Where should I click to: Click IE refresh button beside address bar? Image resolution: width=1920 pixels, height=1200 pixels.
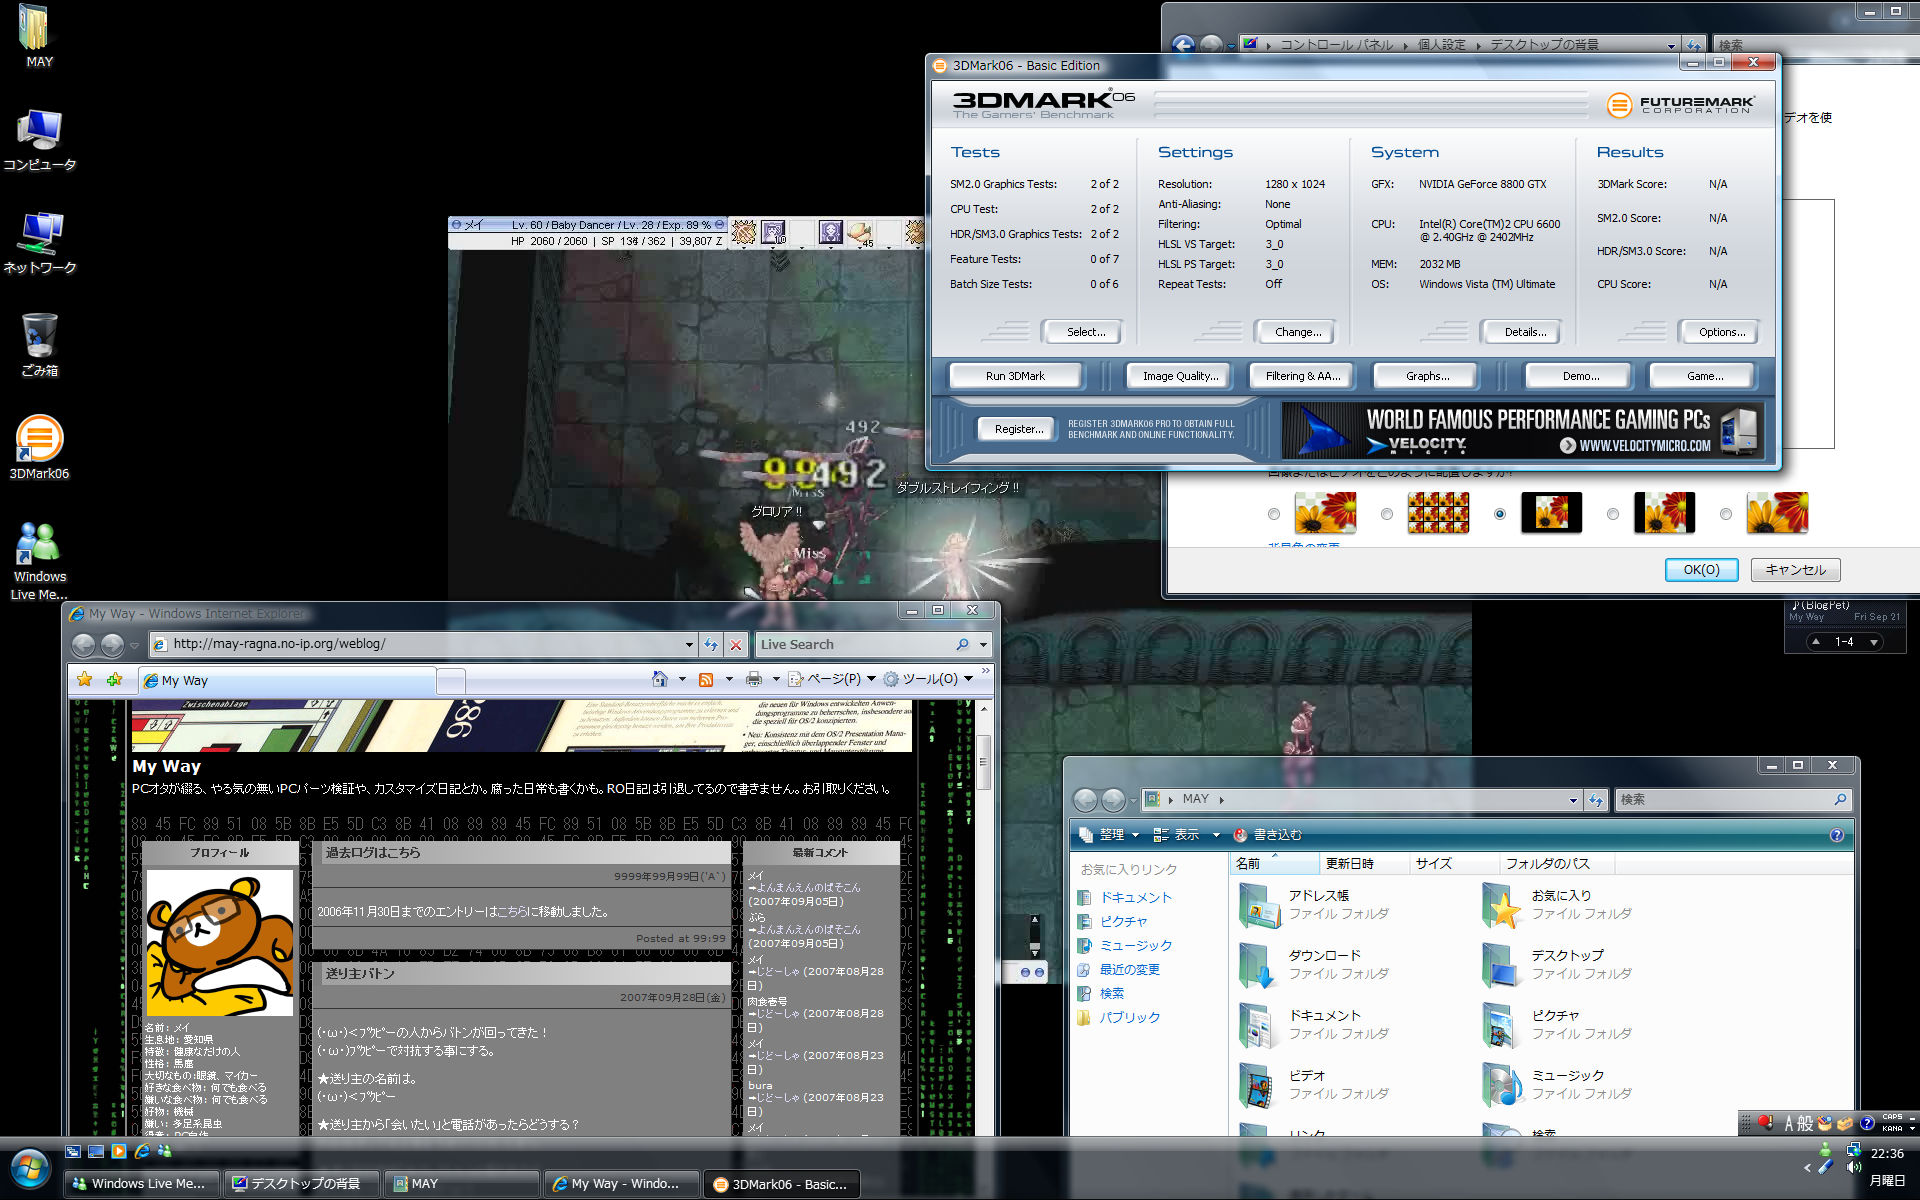pyautogui.click(x=711, y=644)
